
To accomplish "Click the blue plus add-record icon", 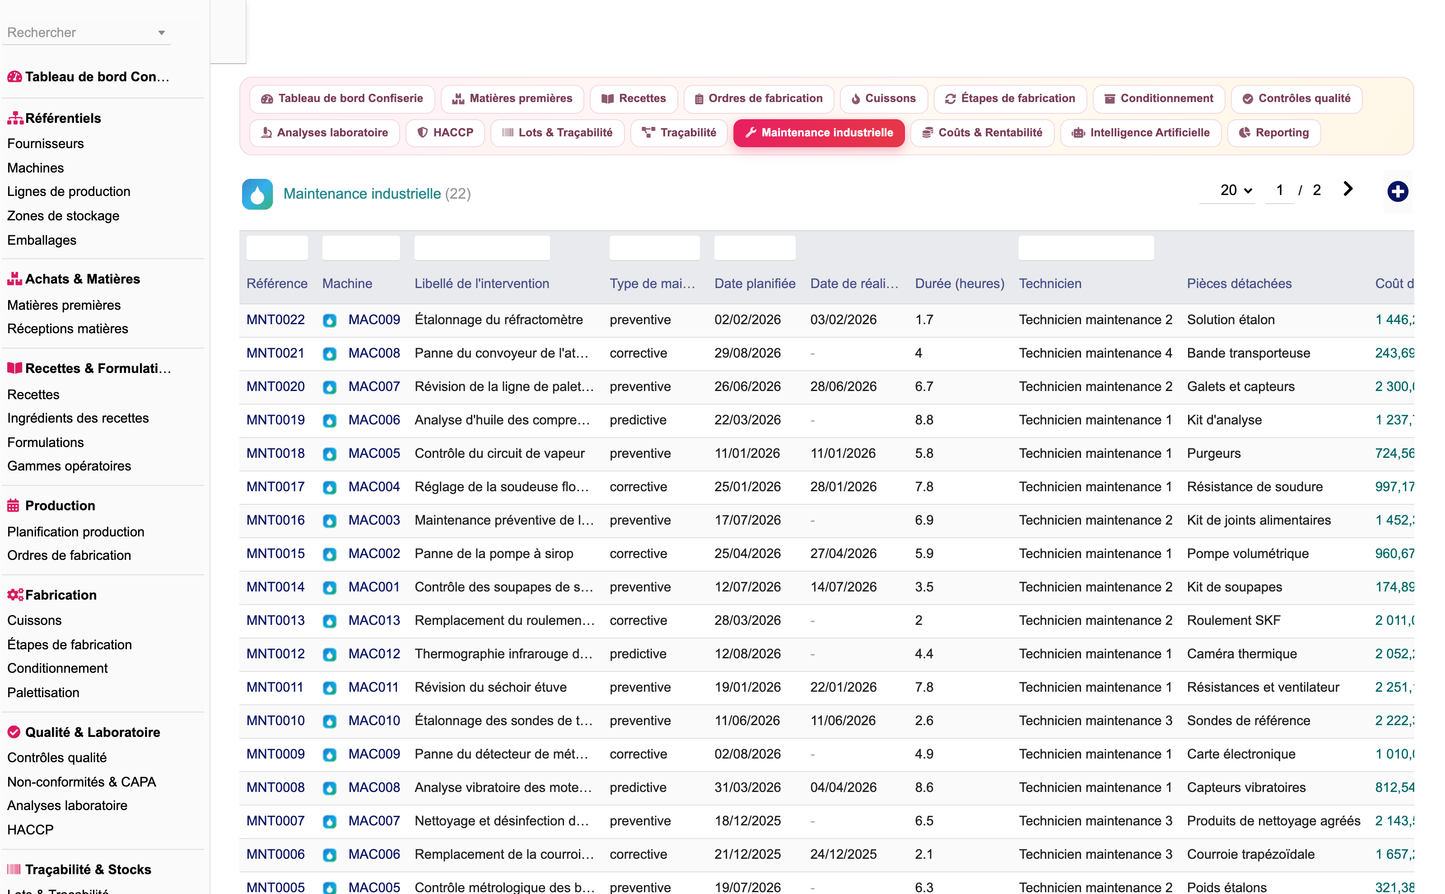I will (x=1398, y=191).
